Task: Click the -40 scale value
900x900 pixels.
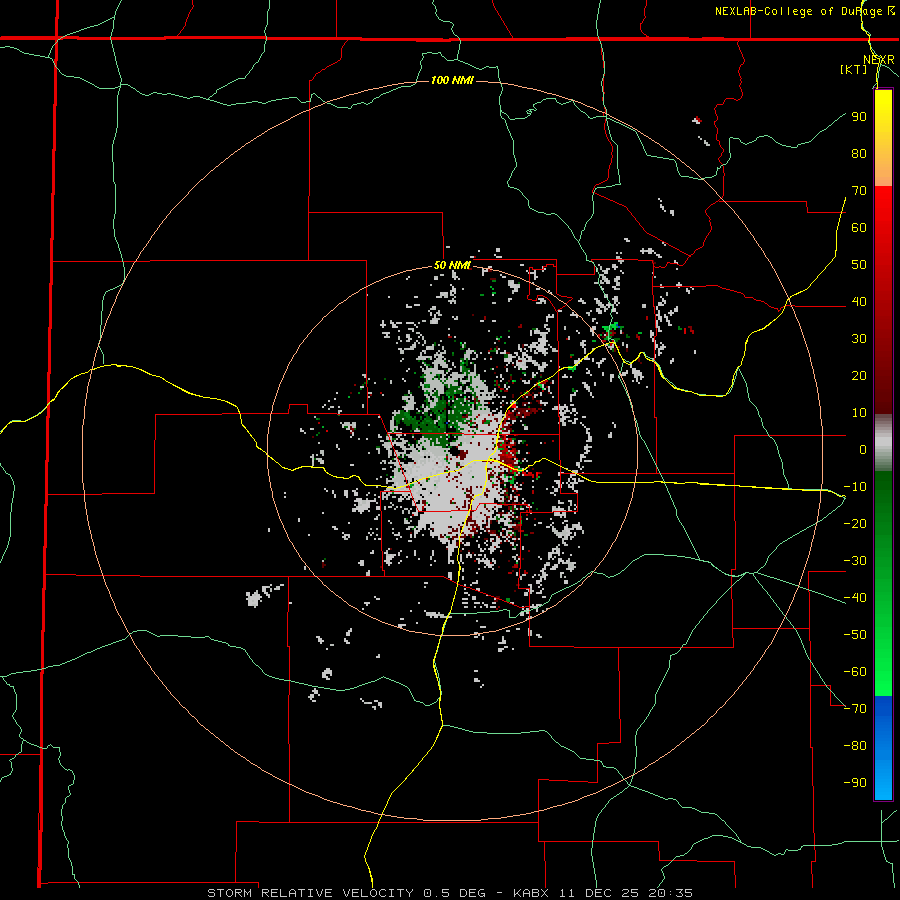Action: click(855, 598)
